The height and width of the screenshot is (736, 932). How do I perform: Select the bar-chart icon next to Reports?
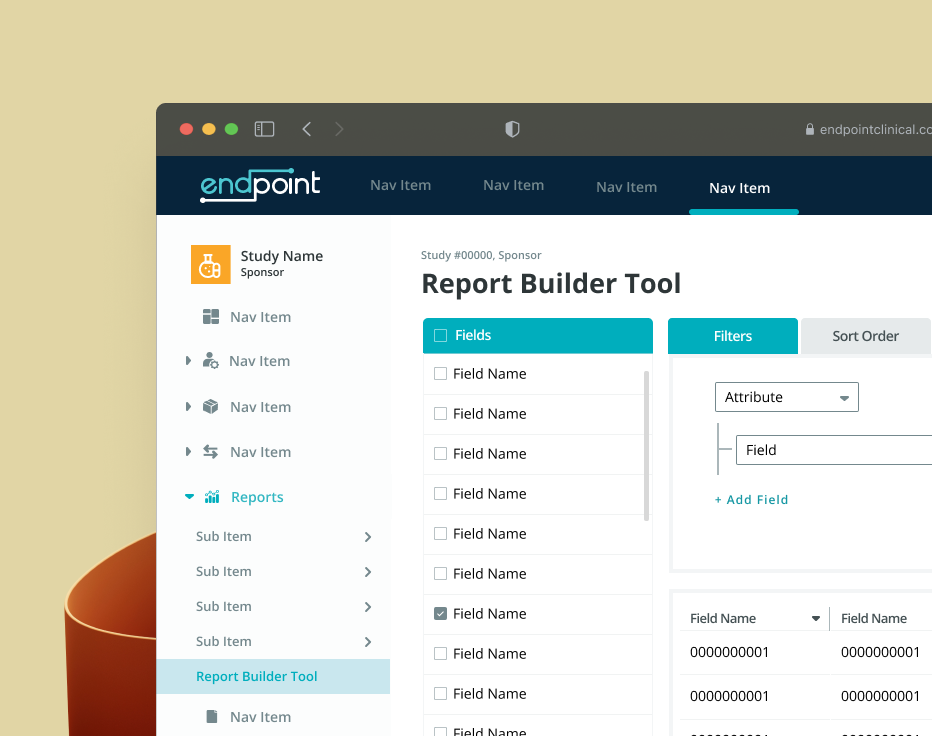click(214, 496)
